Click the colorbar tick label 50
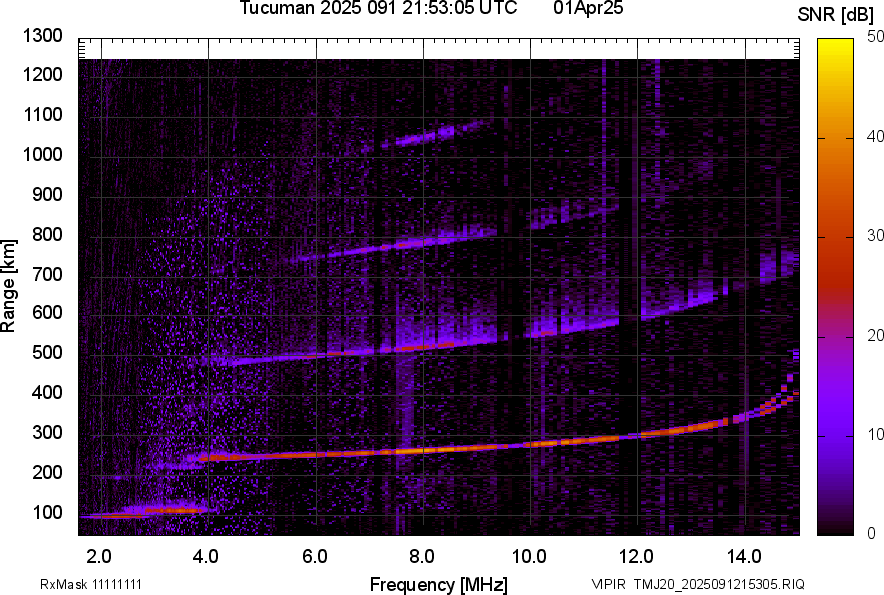 [876, 37]
